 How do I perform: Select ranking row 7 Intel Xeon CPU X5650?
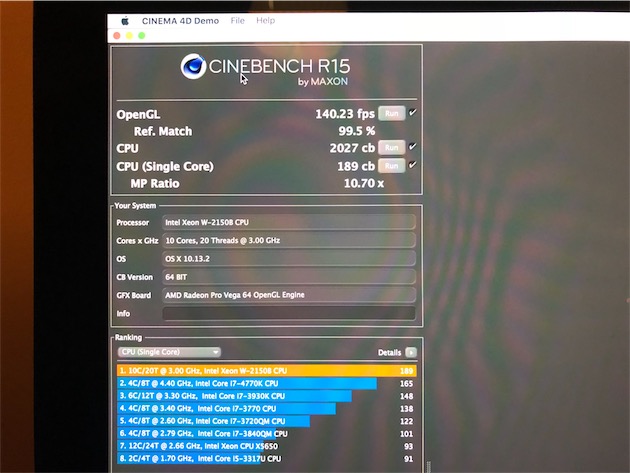coord(267,446)
